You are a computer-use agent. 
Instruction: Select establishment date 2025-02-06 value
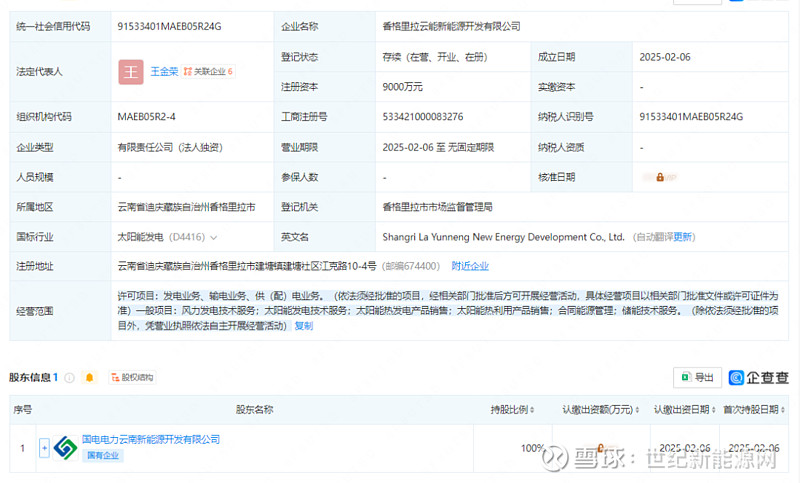coord(665,57)
